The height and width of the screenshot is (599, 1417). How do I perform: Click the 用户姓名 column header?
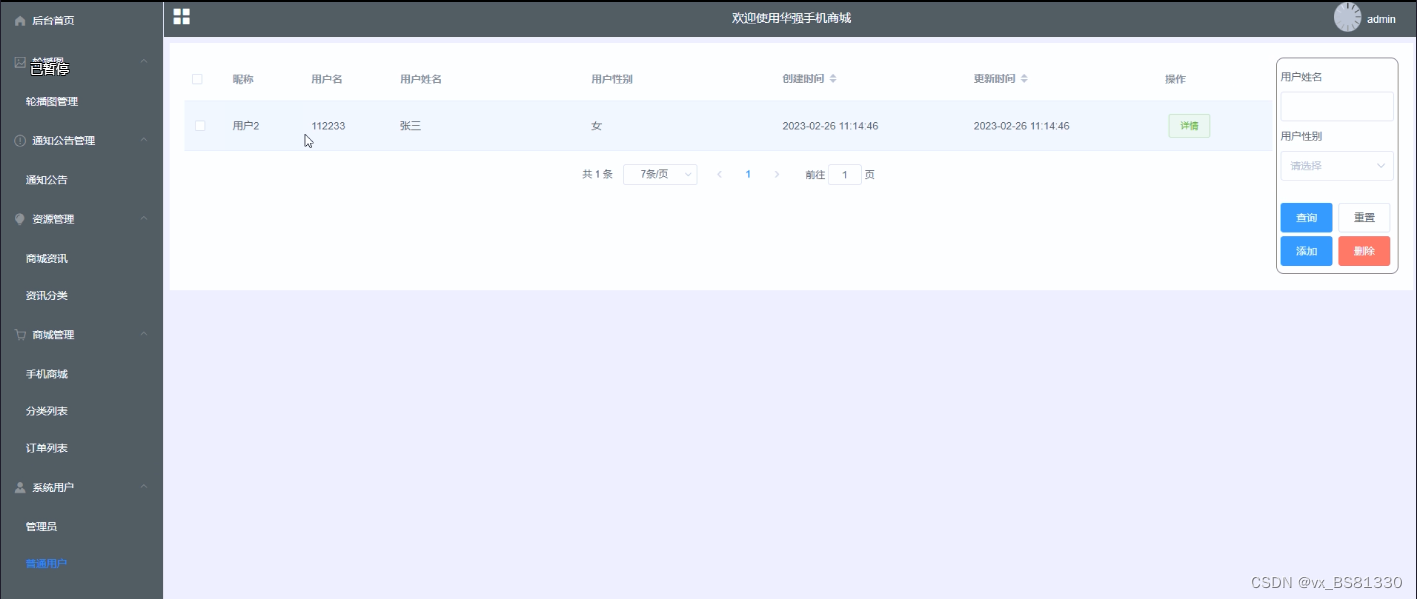tap(421, 79)
